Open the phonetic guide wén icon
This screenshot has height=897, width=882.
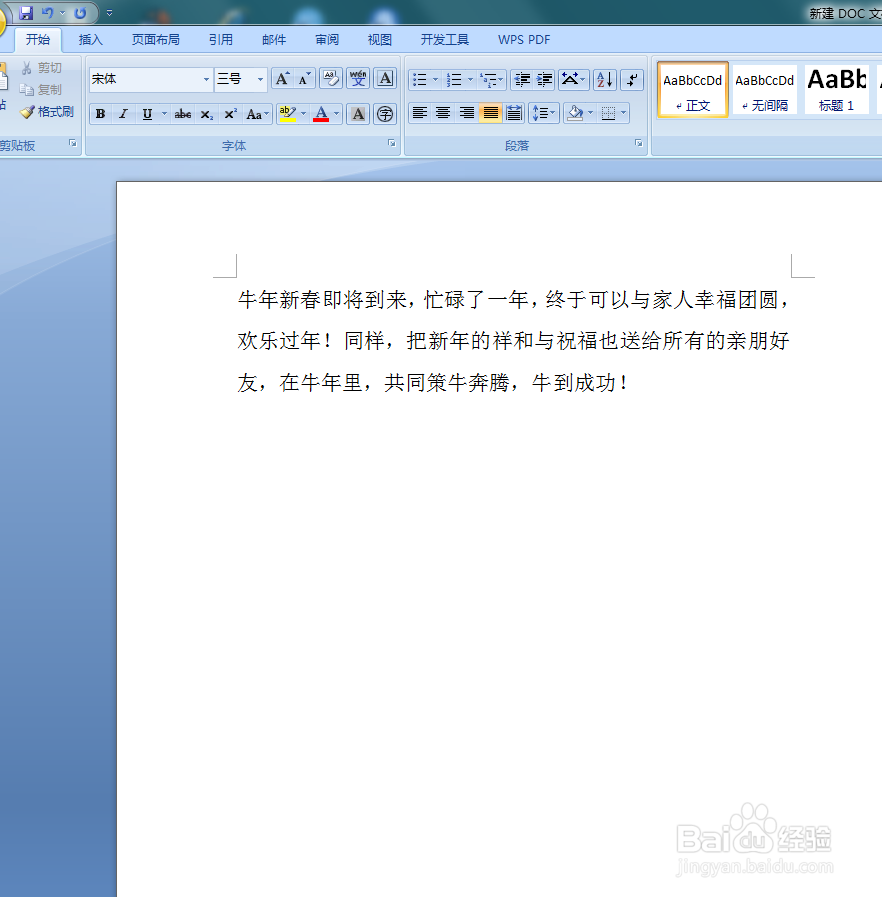click(x=358, y=79)
